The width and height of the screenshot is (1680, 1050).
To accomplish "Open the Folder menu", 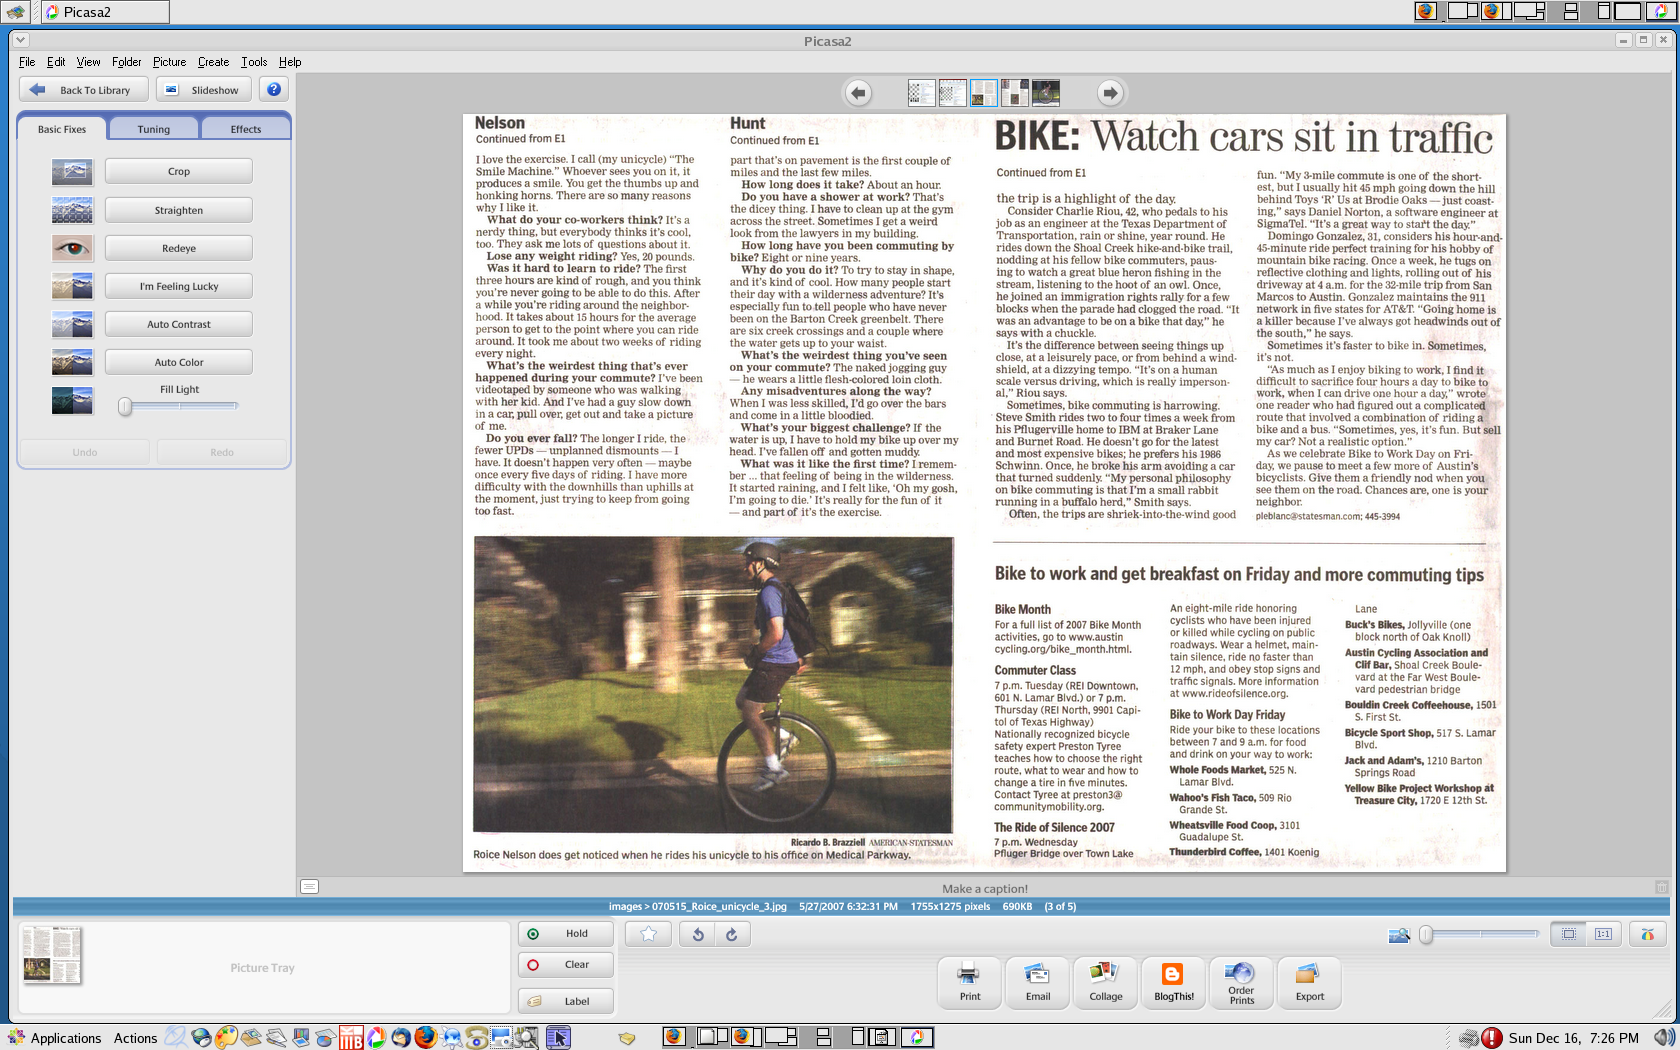I will pyautogui.click(x=126, y=62).
